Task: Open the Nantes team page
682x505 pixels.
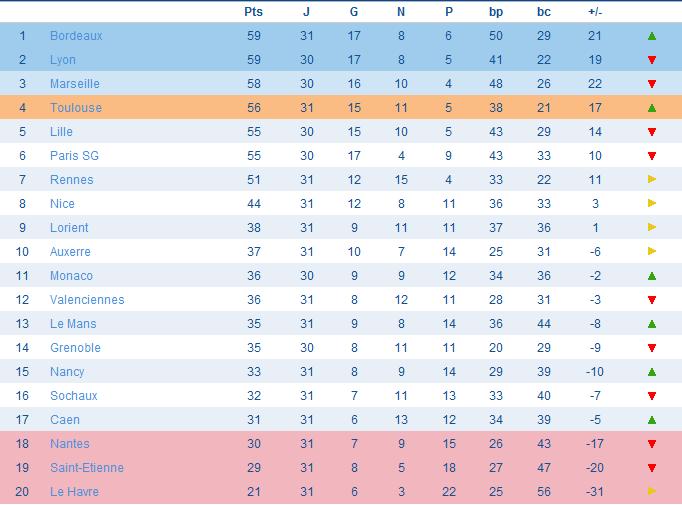Action: (x=70, y=444)
